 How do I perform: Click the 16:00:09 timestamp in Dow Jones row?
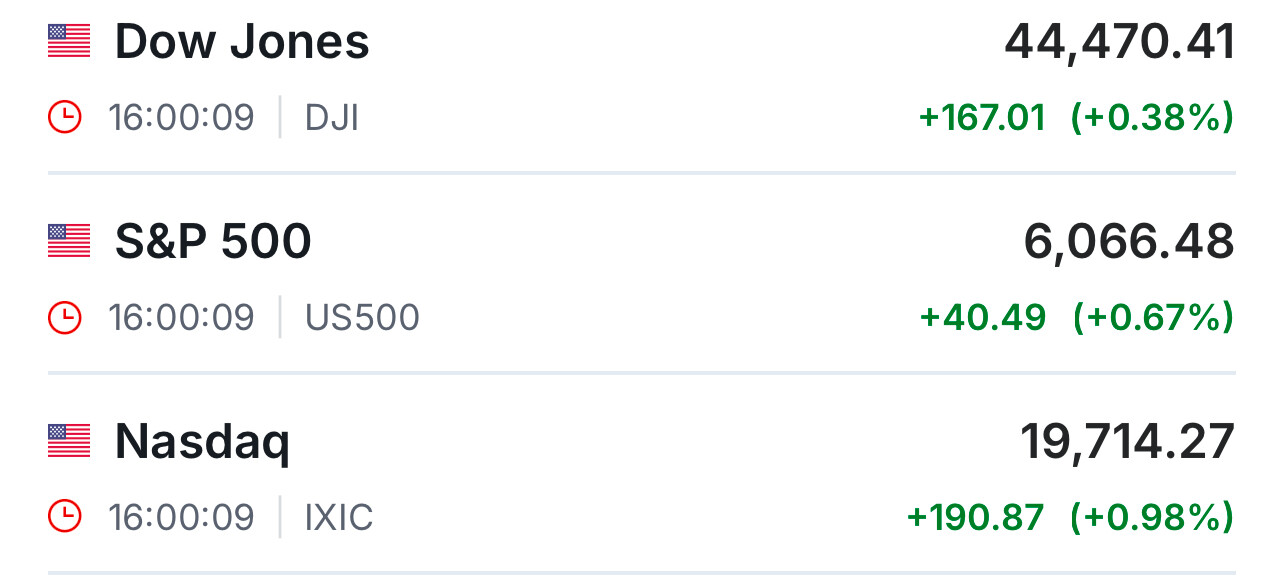[181, 118]
